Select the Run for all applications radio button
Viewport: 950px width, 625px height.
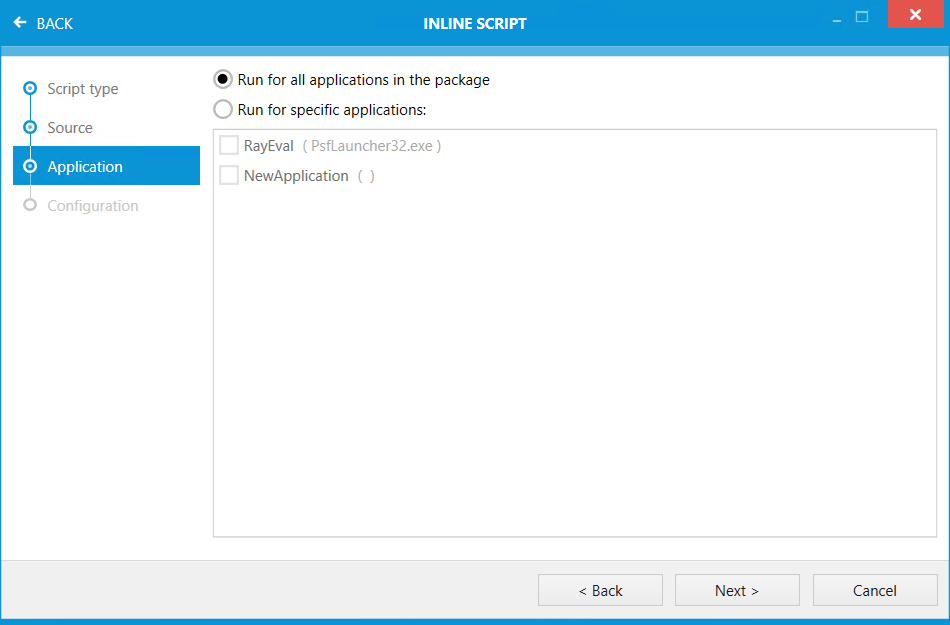coord(222,79)
